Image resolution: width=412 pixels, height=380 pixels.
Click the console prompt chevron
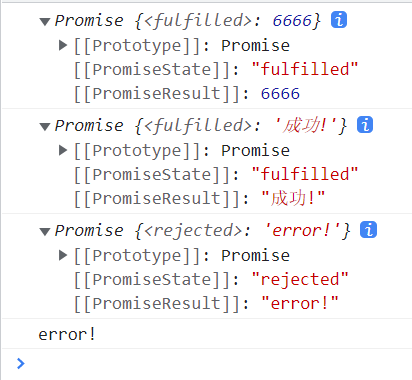click(x=21, y=364)
